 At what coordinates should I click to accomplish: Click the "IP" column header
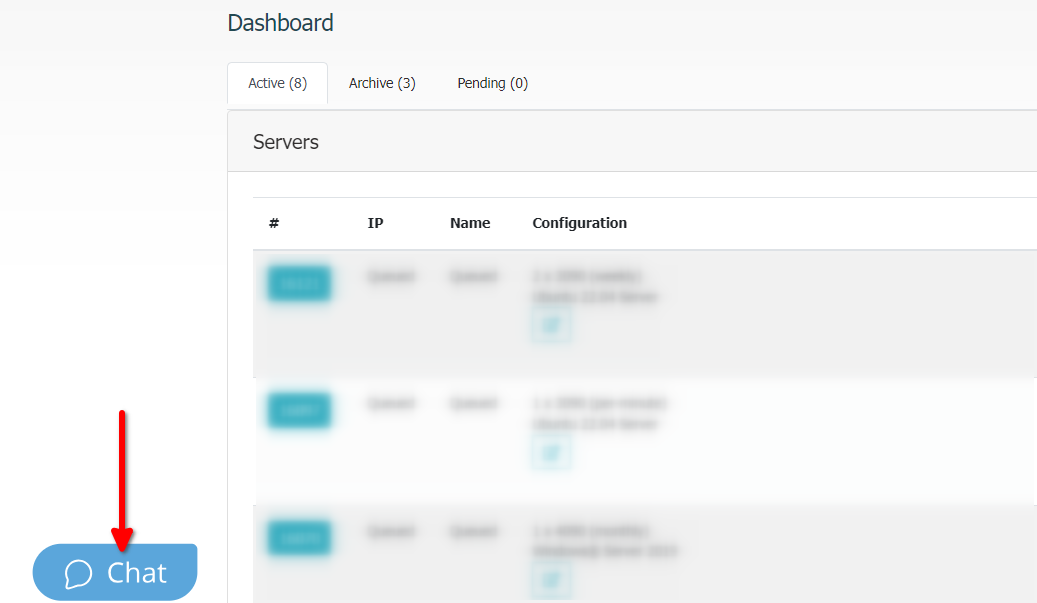coord(375,223)
